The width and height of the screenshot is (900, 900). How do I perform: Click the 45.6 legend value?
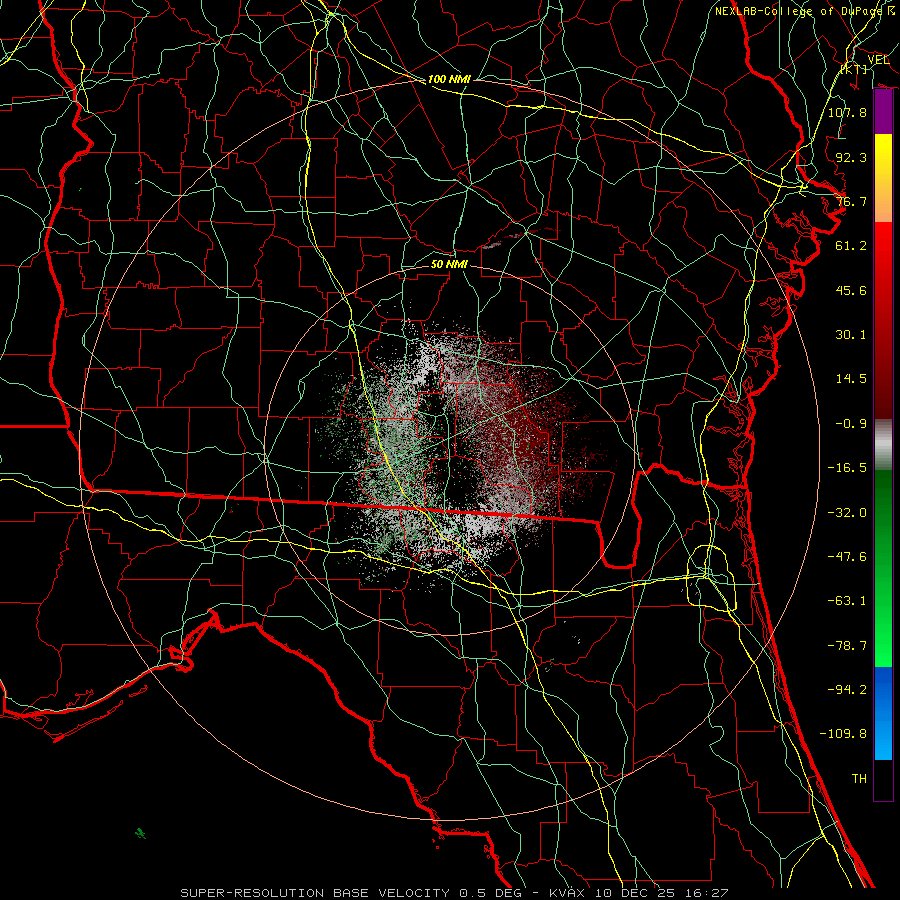(851, 290)
